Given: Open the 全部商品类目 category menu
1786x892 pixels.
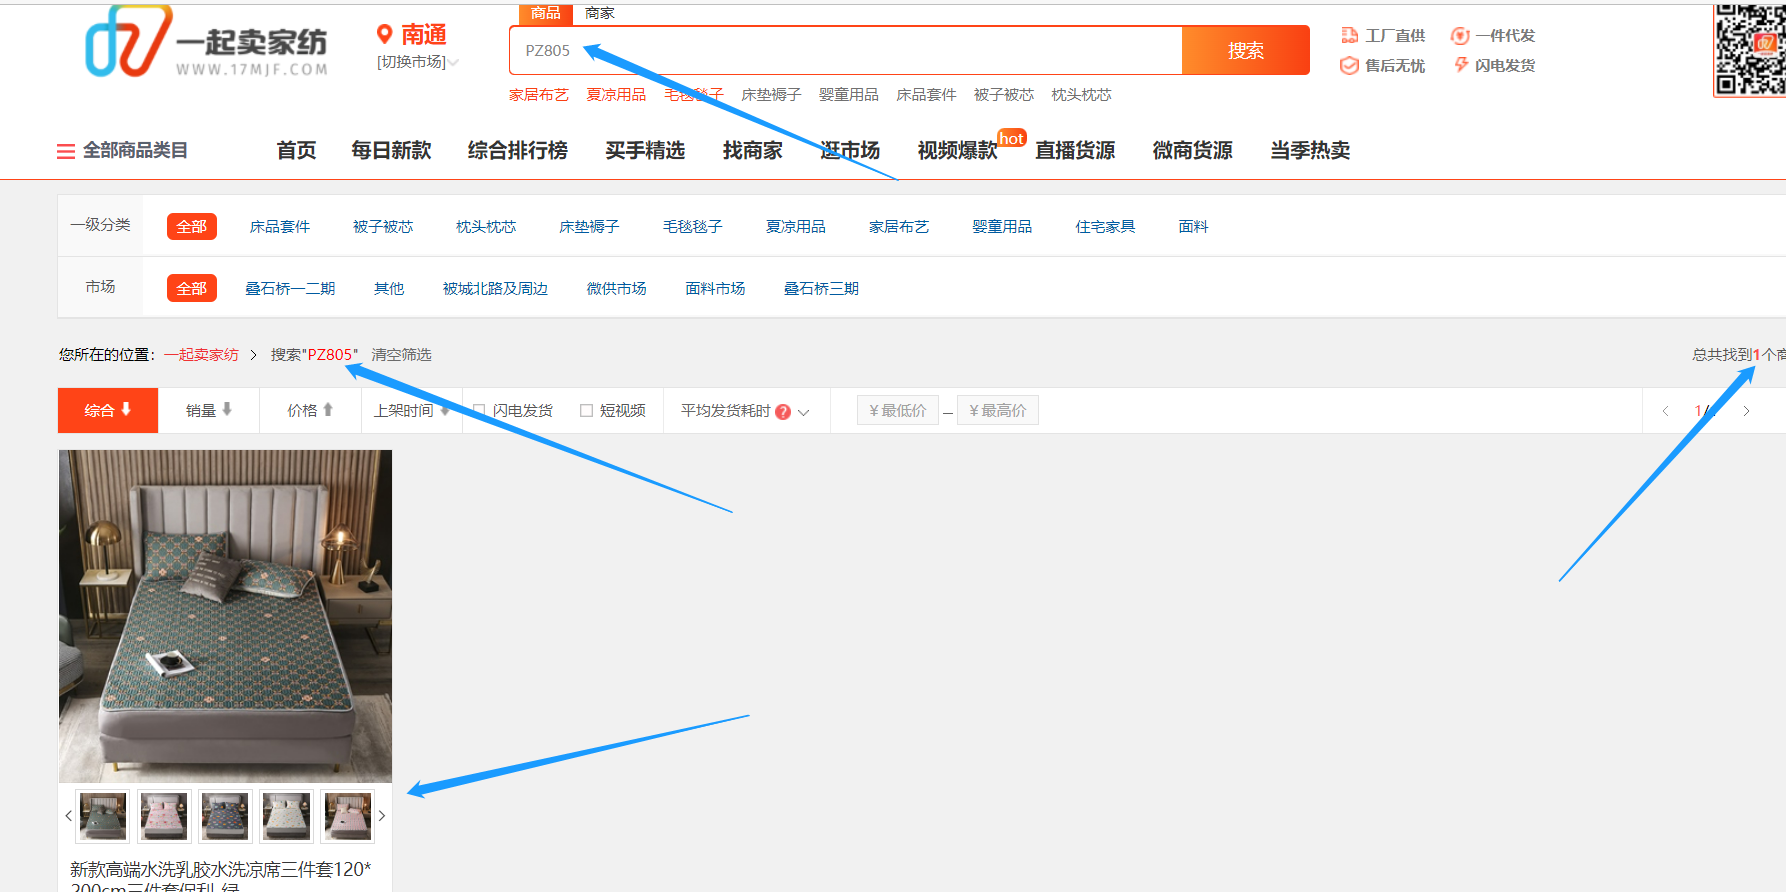Looking at the screenshot, I should (x=122, y=151).
